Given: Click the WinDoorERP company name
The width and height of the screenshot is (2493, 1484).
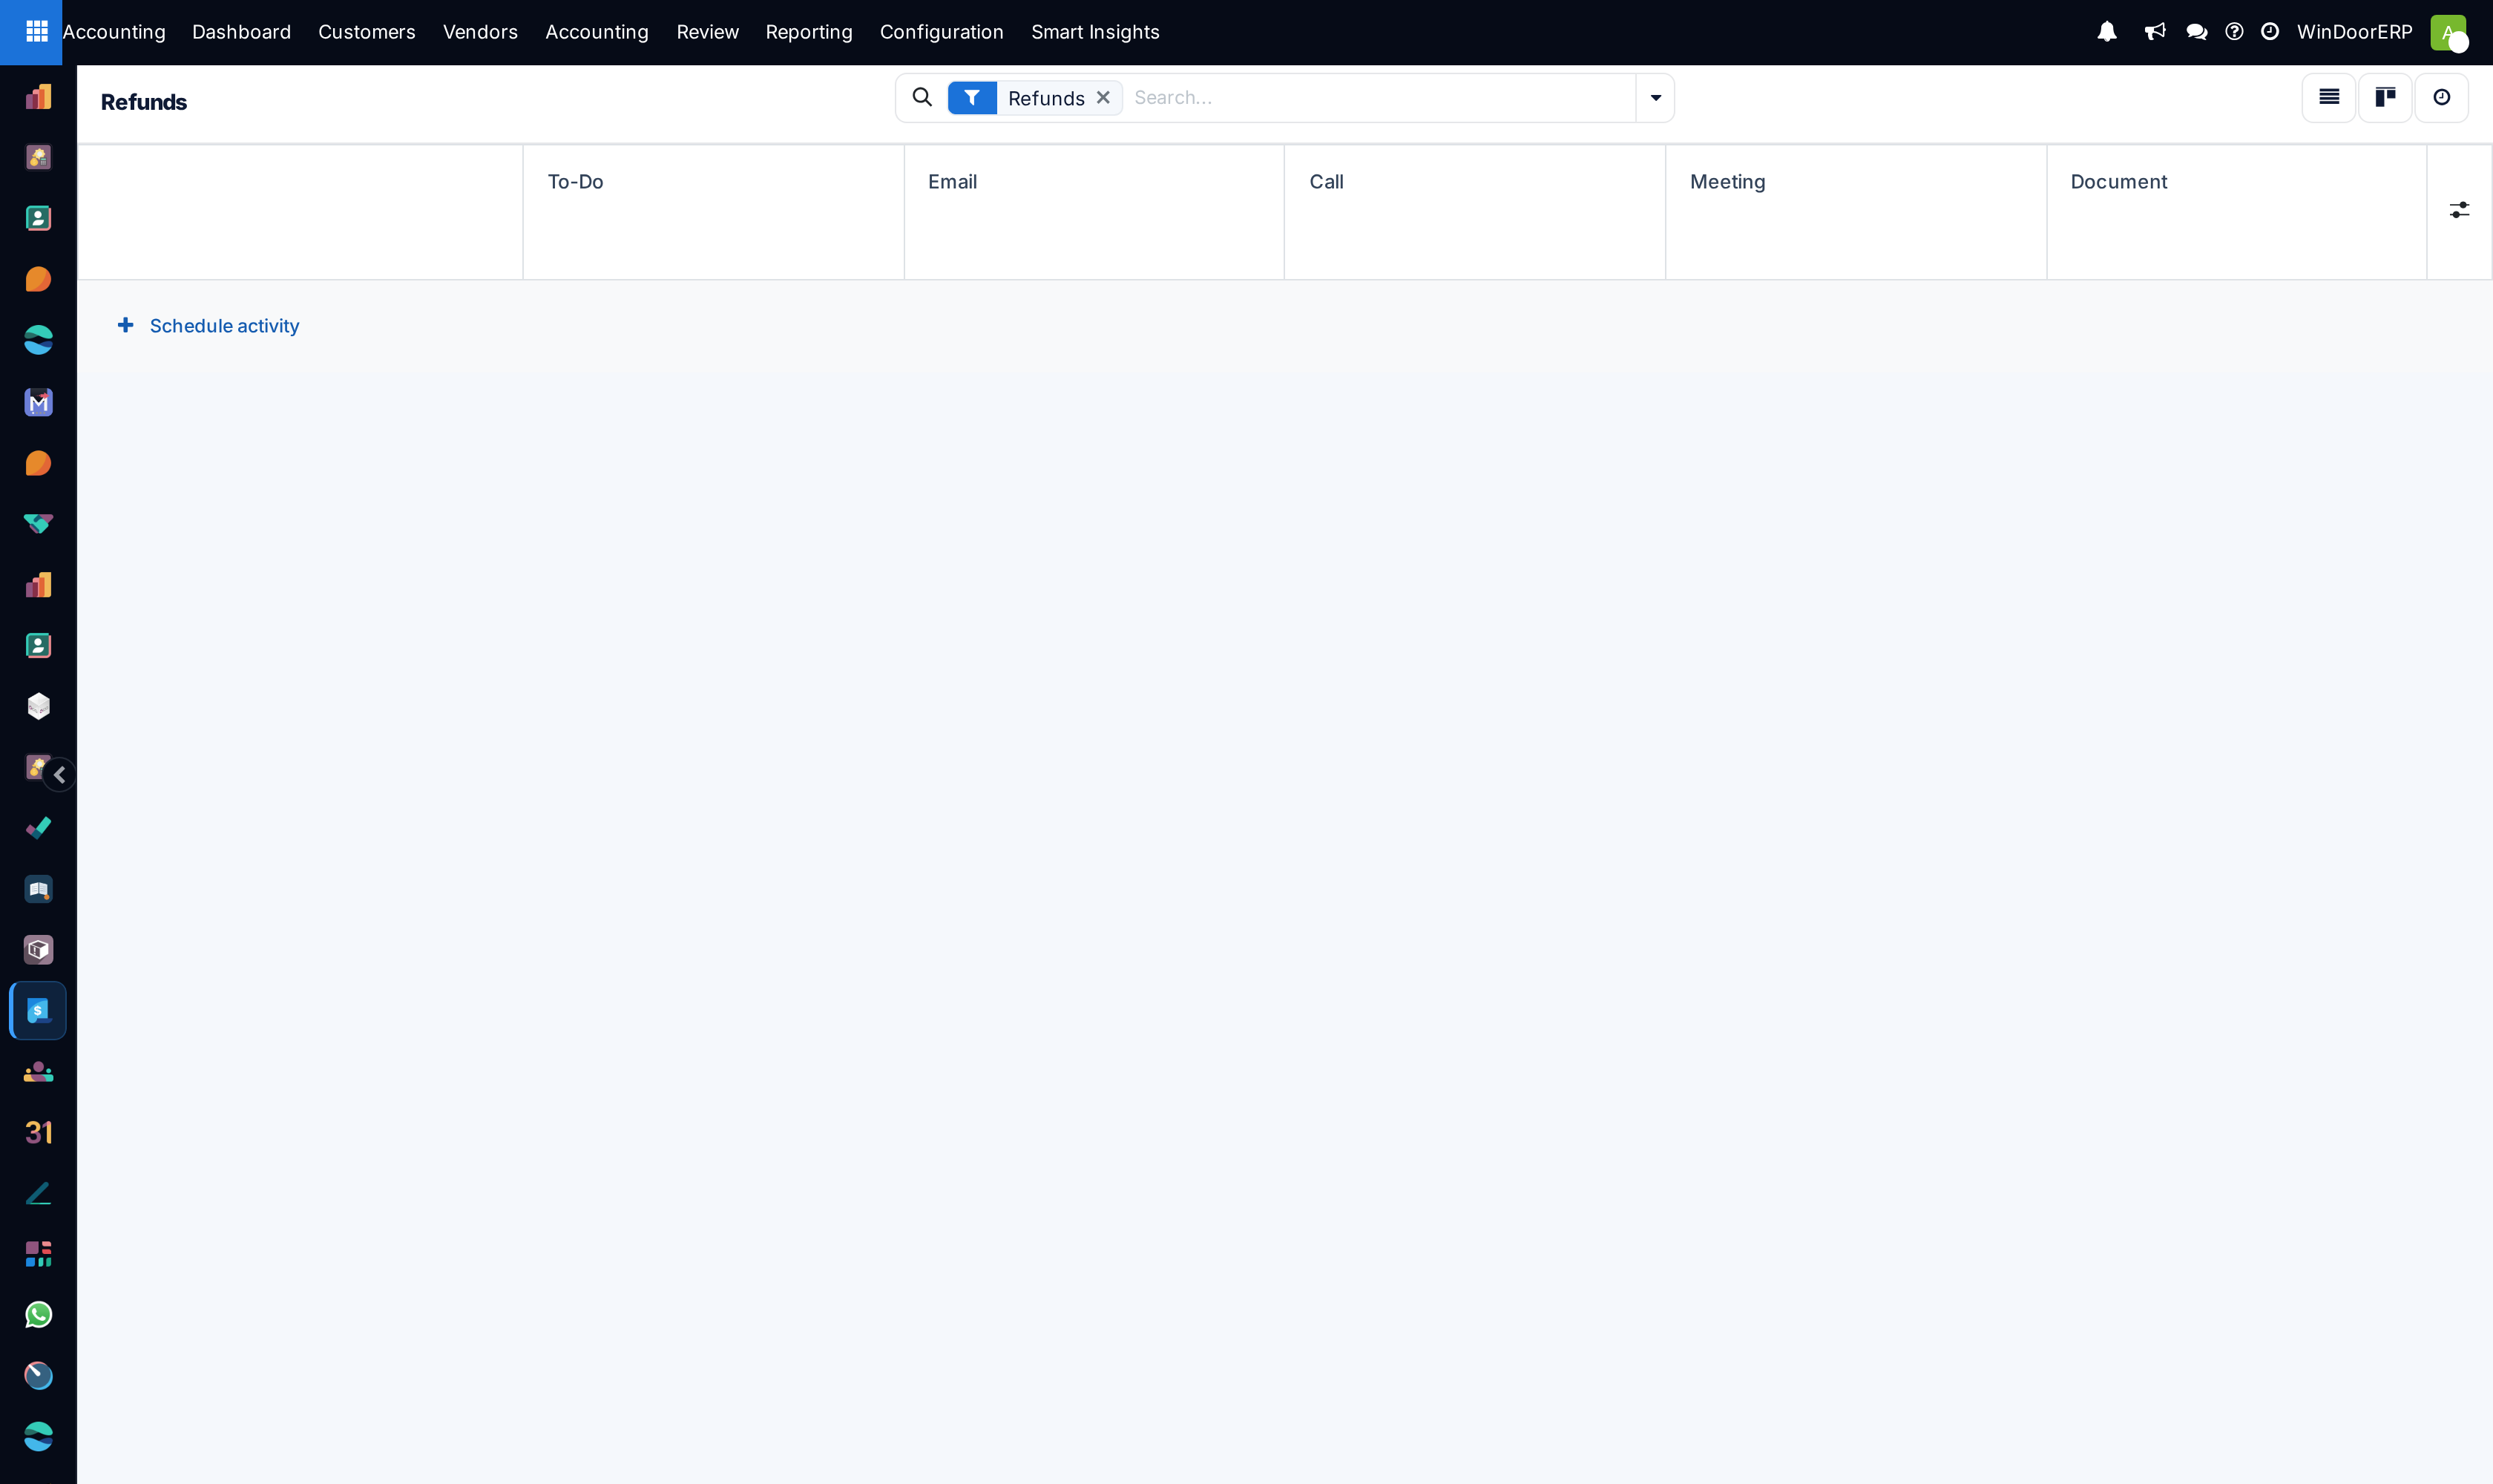Looking at the screenshot, I should click(2355, 32).
